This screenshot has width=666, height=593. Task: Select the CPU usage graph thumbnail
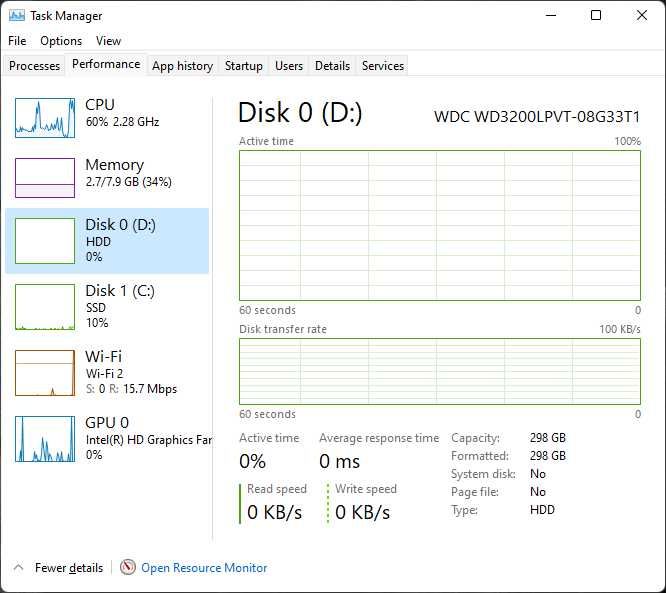[45, 118]
